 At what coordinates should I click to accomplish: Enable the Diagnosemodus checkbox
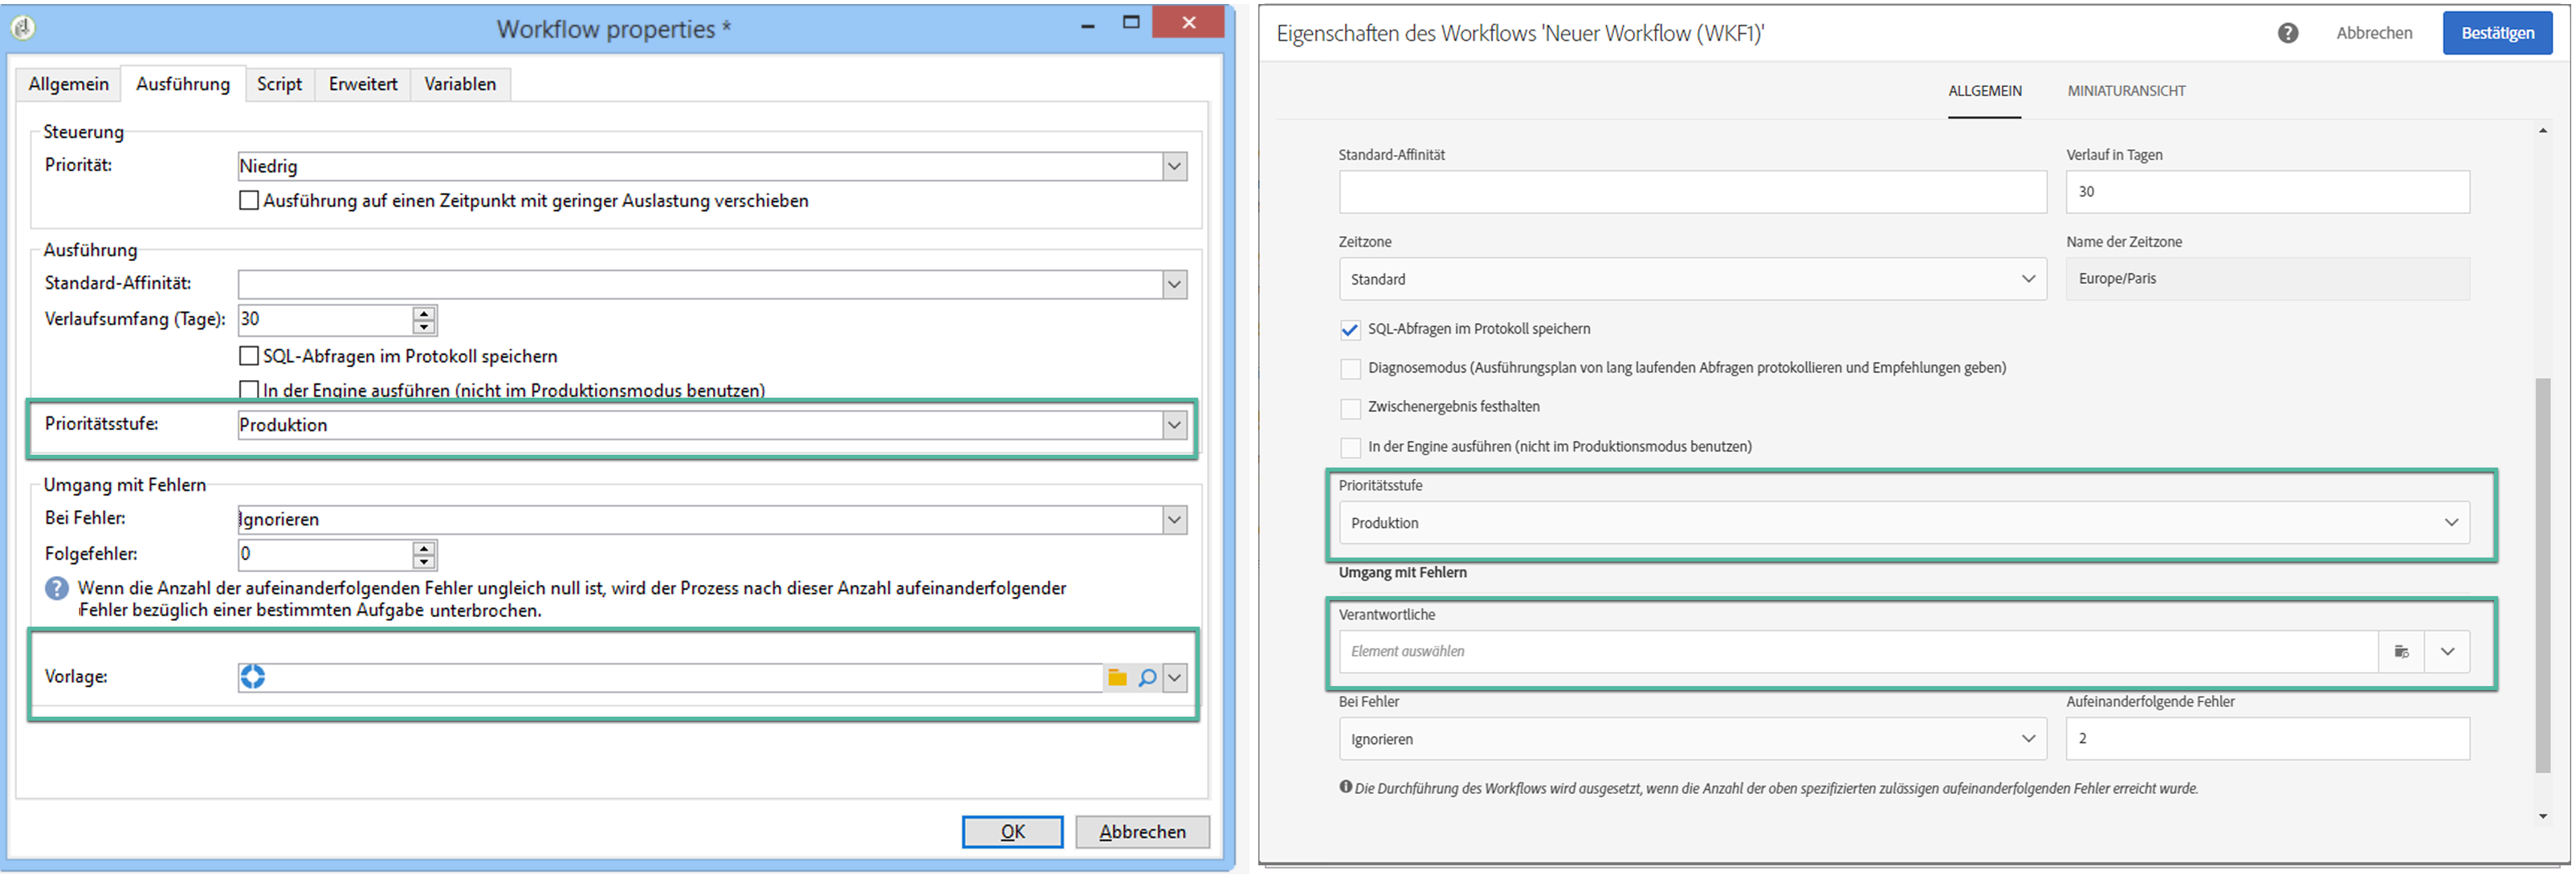1350,369
